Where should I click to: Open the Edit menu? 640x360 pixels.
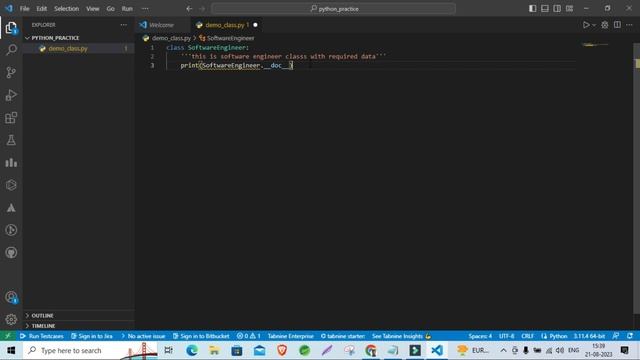tap(42, 9)
